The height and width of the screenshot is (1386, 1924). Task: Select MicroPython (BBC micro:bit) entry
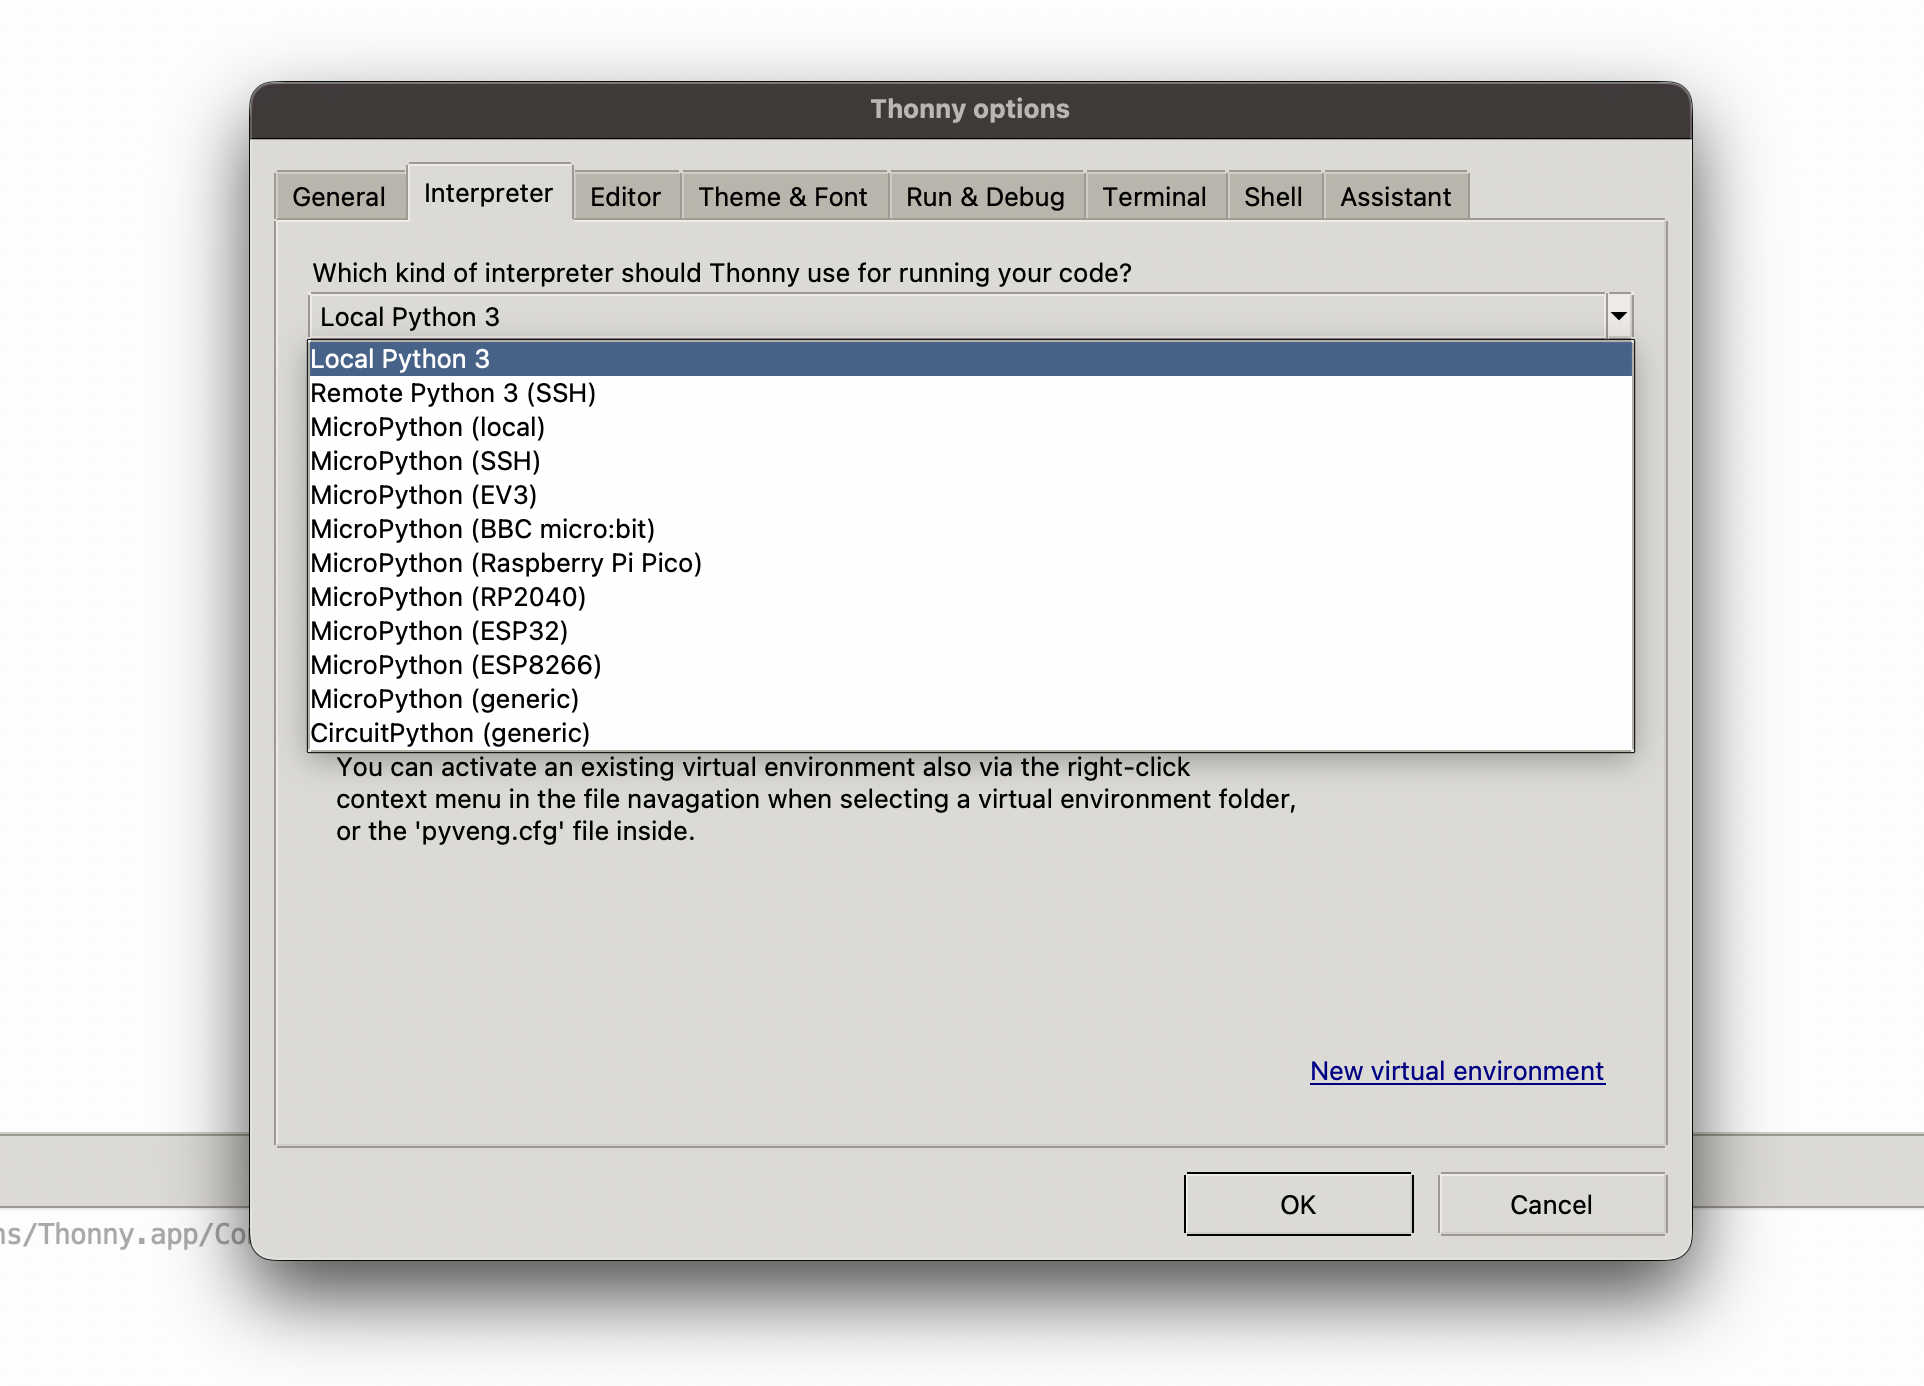coord(482,529)
